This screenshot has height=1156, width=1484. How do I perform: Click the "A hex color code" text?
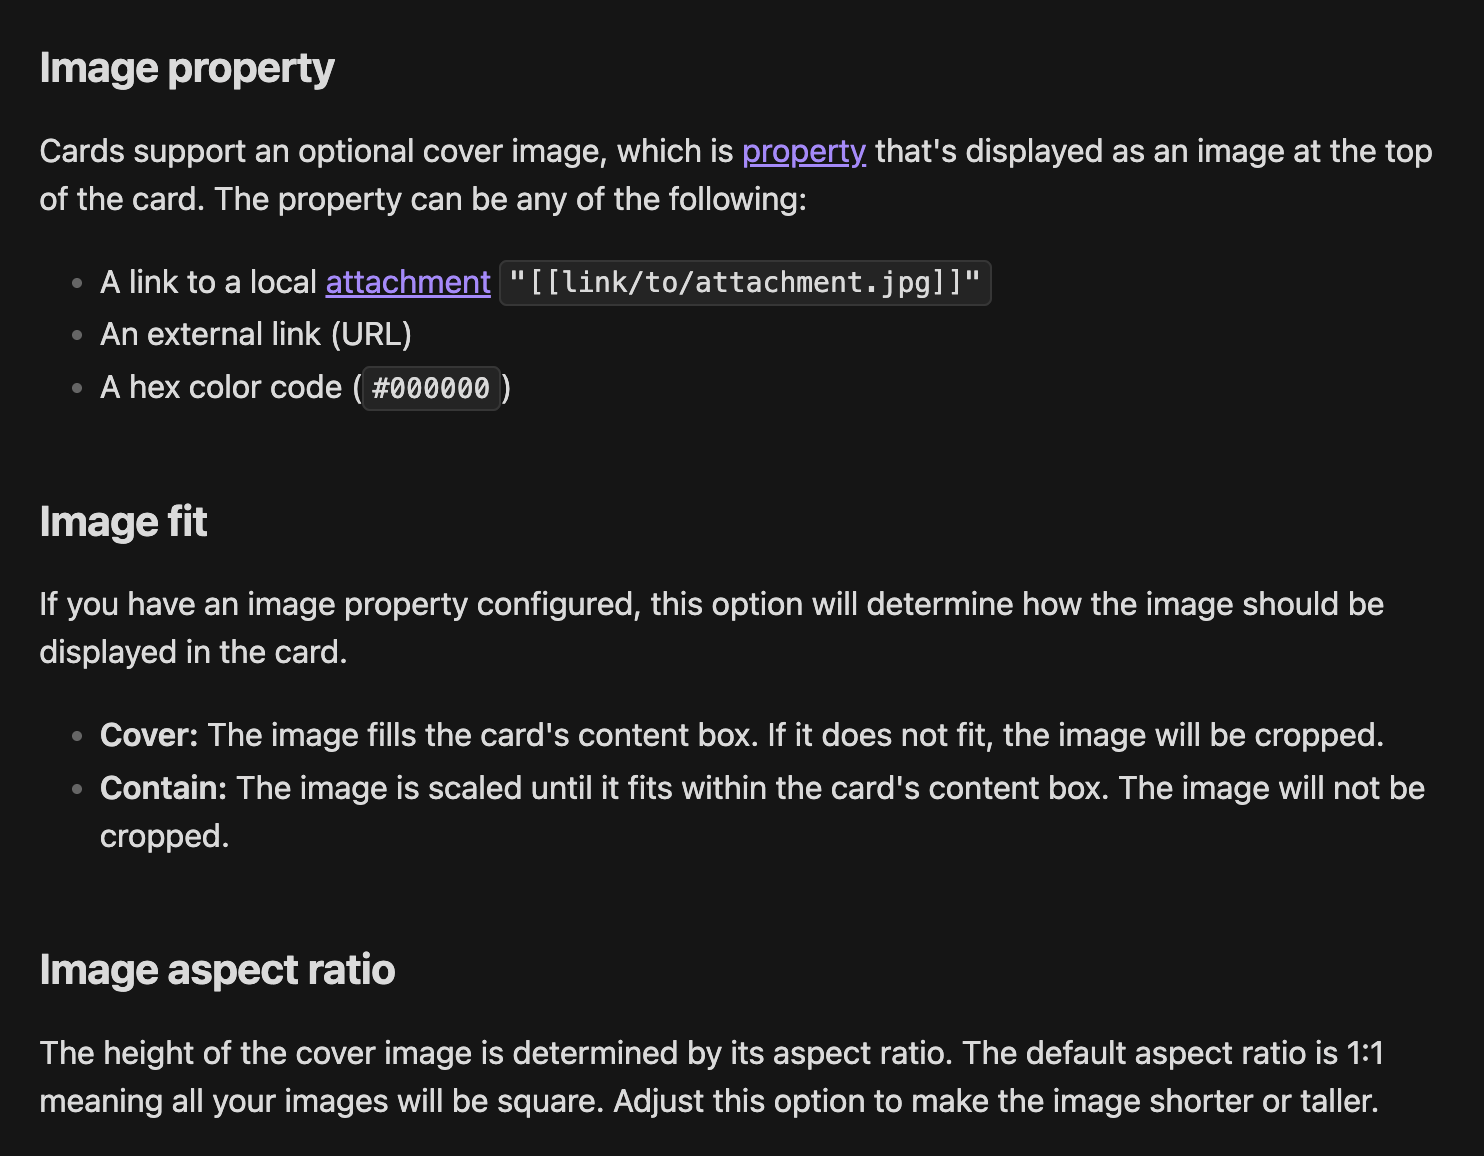pos(221,387)
